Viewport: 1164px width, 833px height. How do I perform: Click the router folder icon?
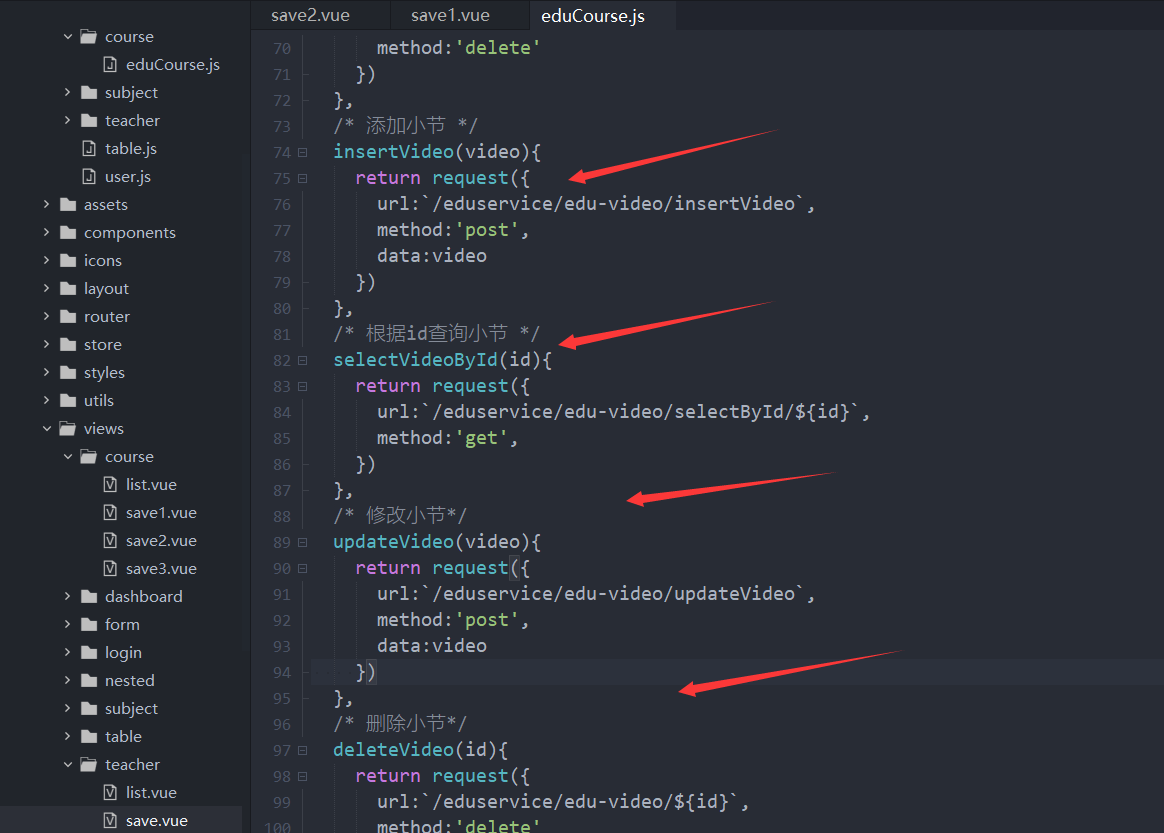click(68, 316)
